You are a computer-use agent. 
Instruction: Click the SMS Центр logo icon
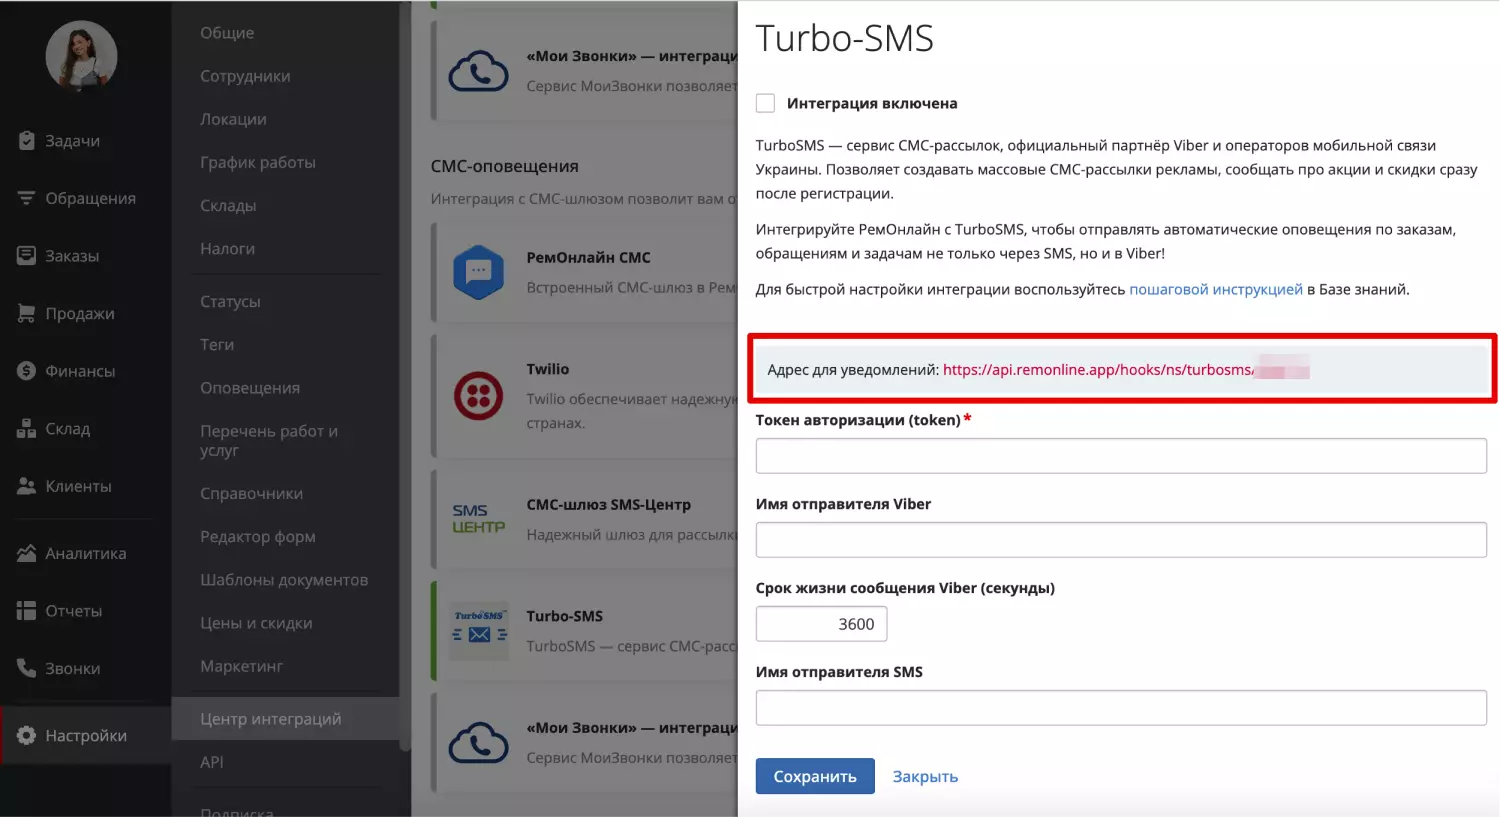(478, 519)
